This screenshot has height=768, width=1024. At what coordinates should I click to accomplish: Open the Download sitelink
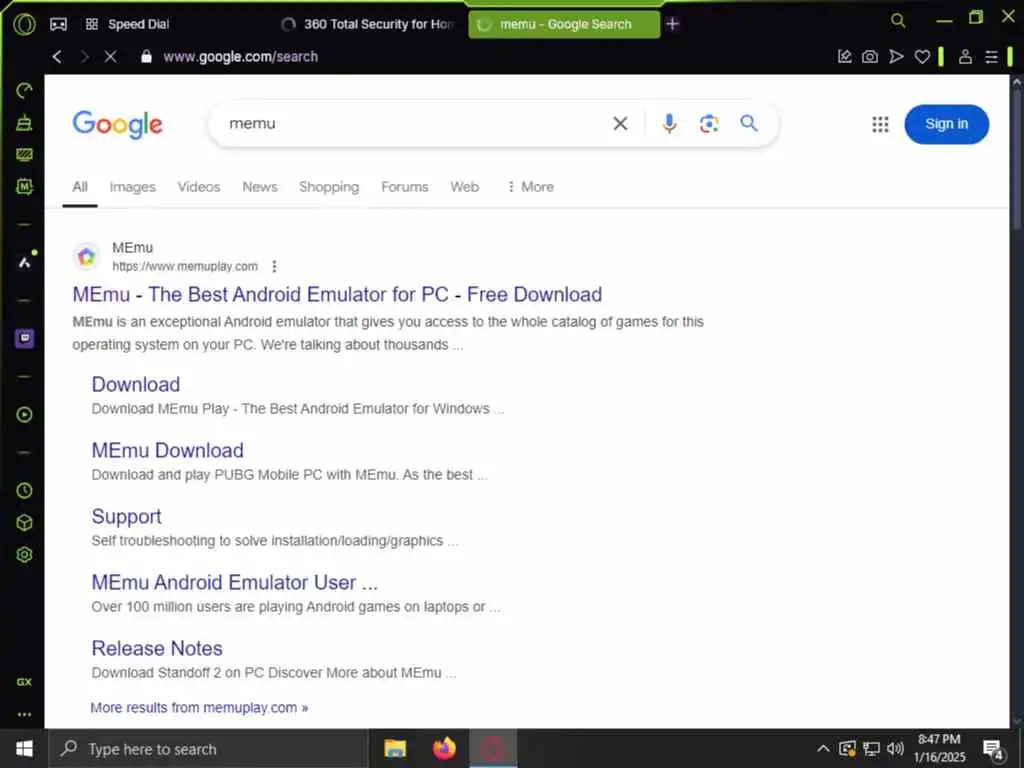136,384
